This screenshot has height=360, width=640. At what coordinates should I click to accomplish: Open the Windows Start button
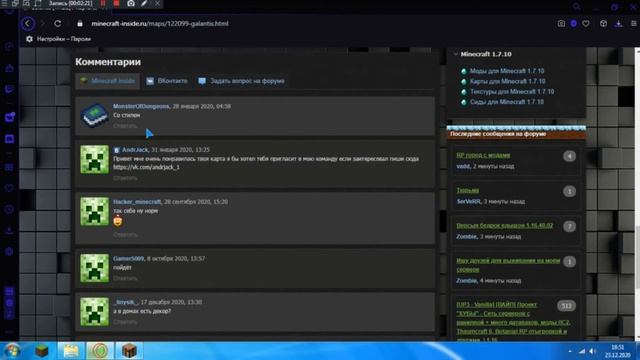12,351
